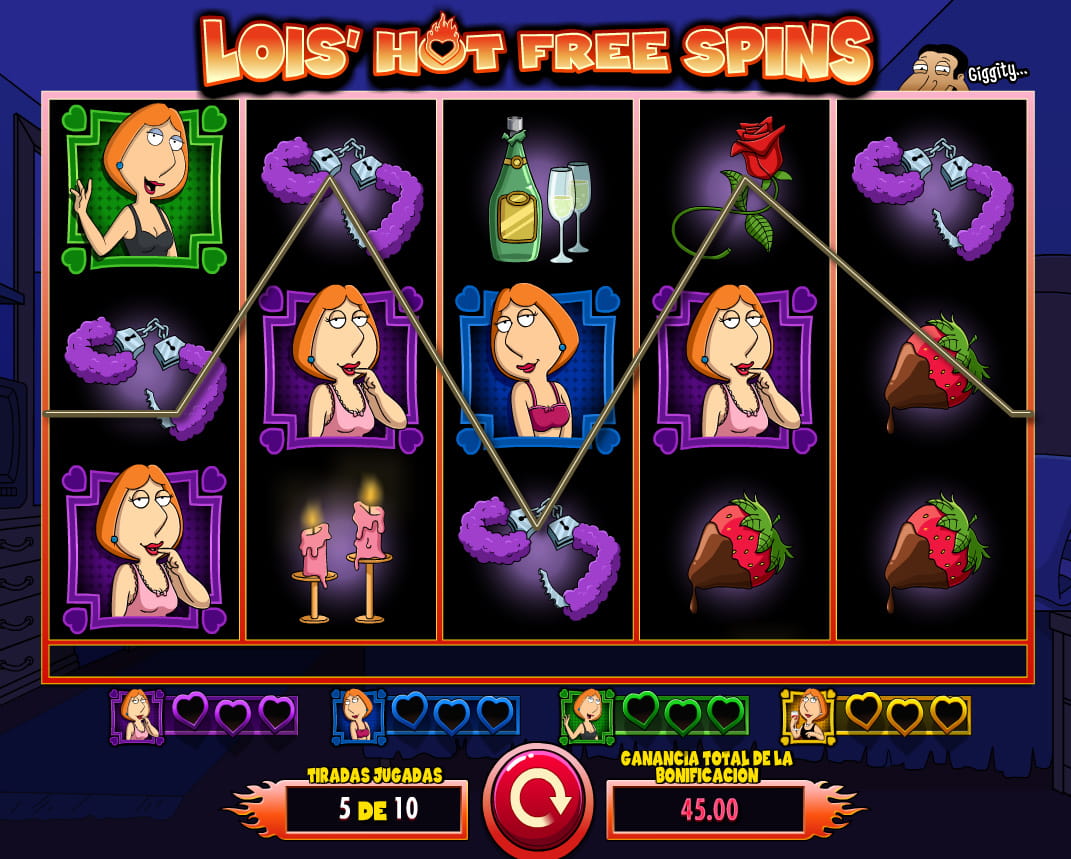Click the purple Lois heart meter icon

[x=137, y=716]
